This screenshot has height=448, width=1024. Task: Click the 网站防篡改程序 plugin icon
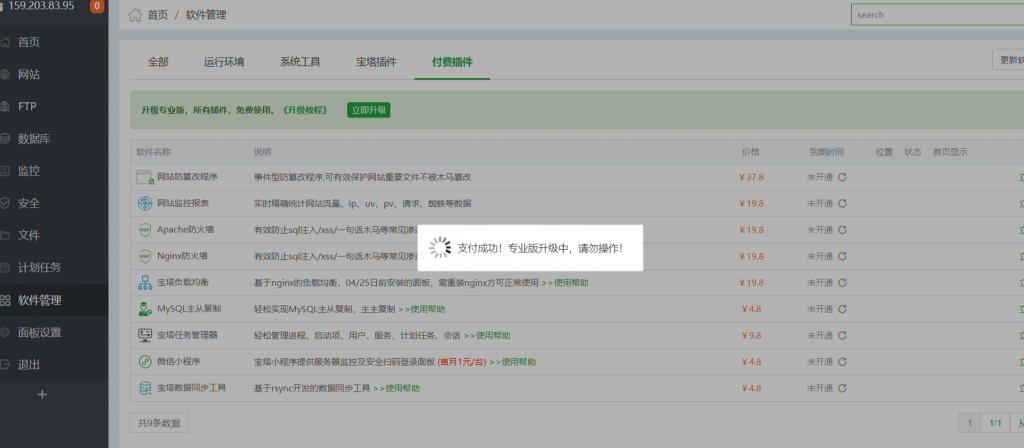coord(144,177)
